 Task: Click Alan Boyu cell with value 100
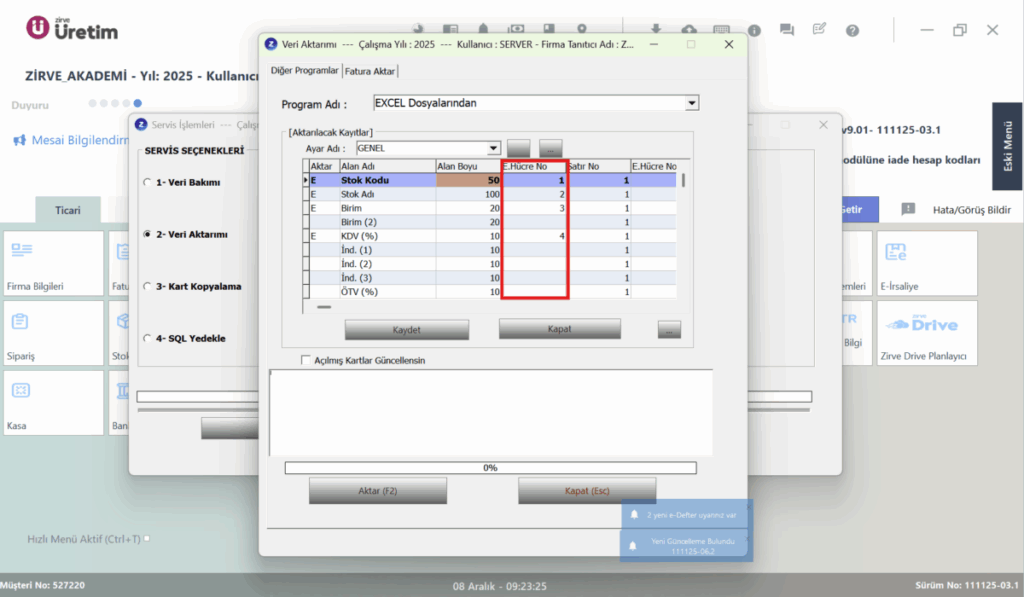pos(468,194)
